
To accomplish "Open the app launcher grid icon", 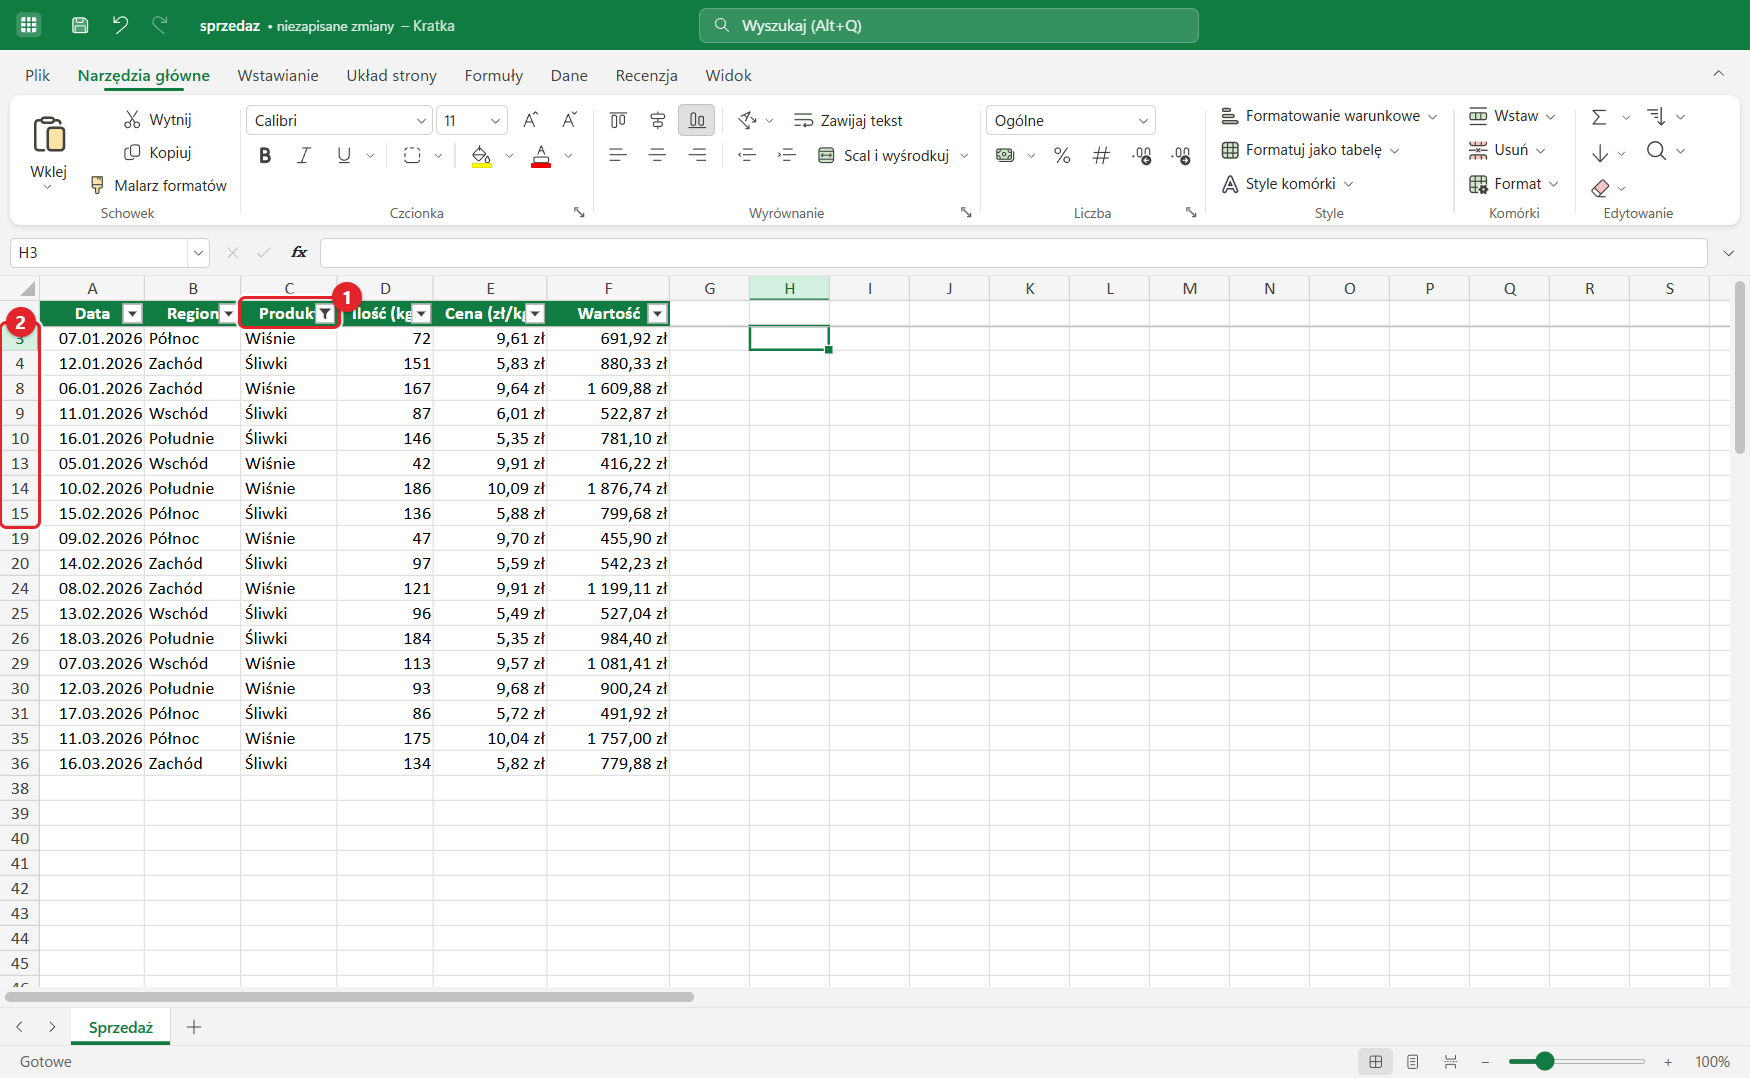I will (28, 25).
